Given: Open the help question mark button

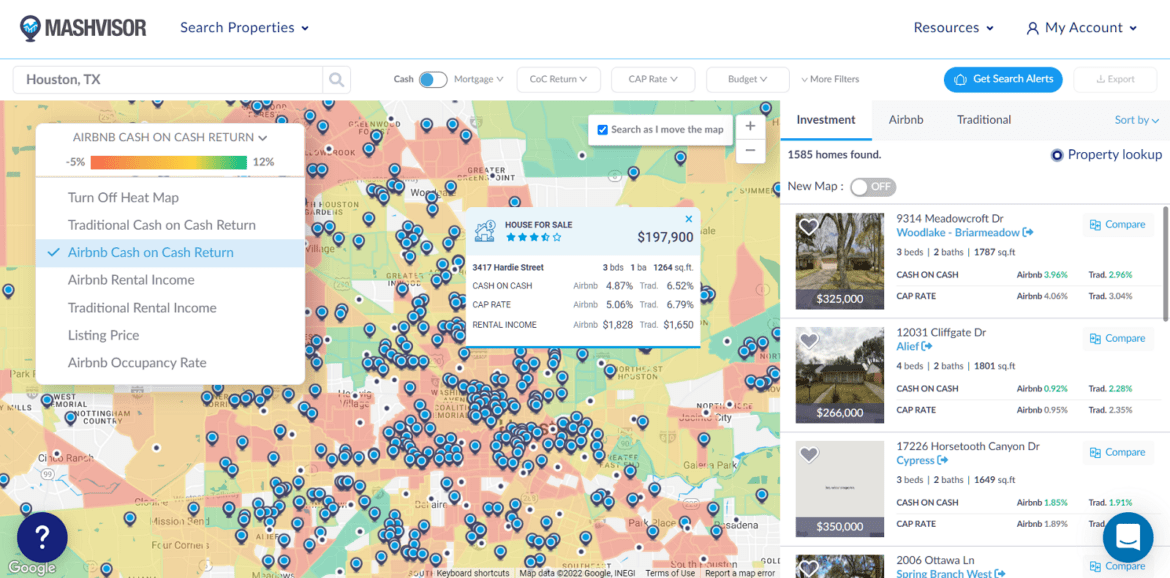Looking at the screenshot, I should pyautogui.click(x=42, y=537).
